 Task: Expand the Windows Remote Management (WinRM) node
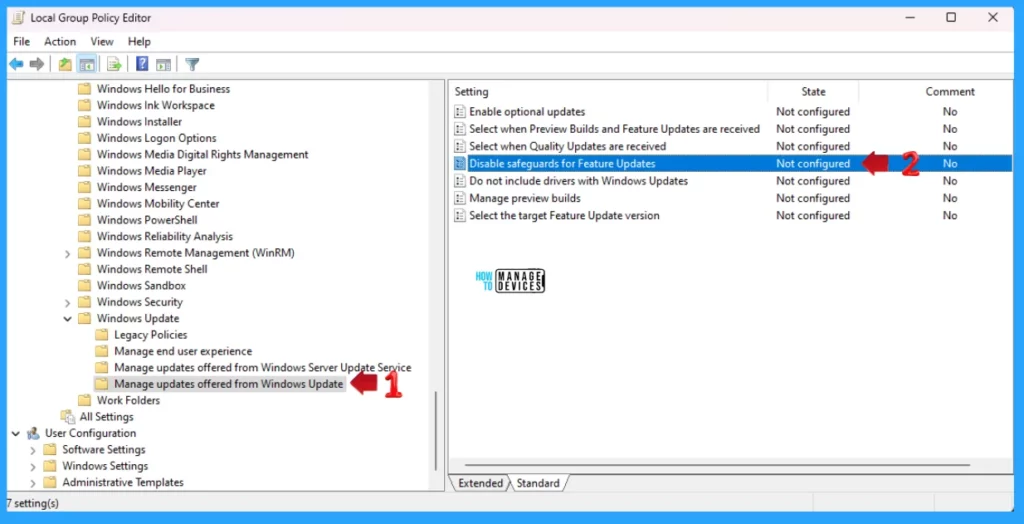pos(67,254)
